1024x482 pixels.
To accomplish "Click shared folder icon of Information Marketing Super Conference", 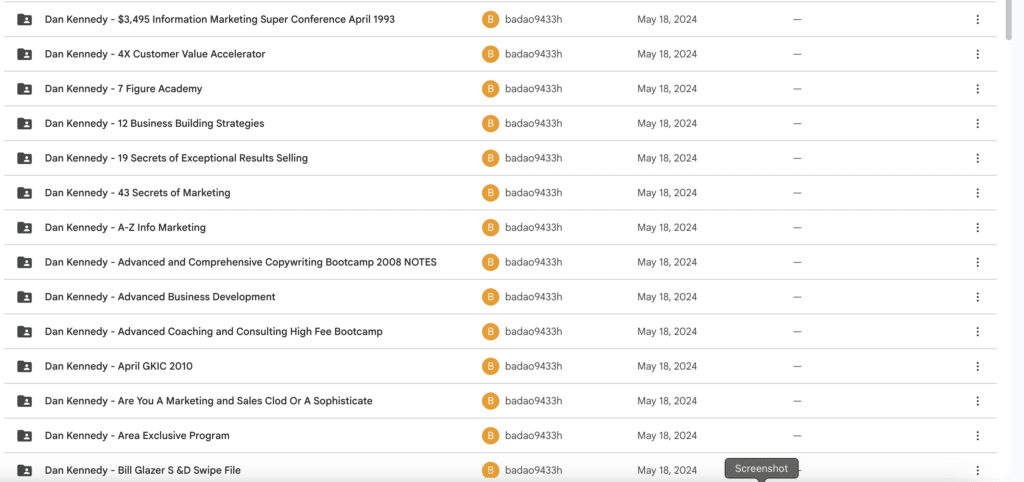I will [x=24, y=20].
